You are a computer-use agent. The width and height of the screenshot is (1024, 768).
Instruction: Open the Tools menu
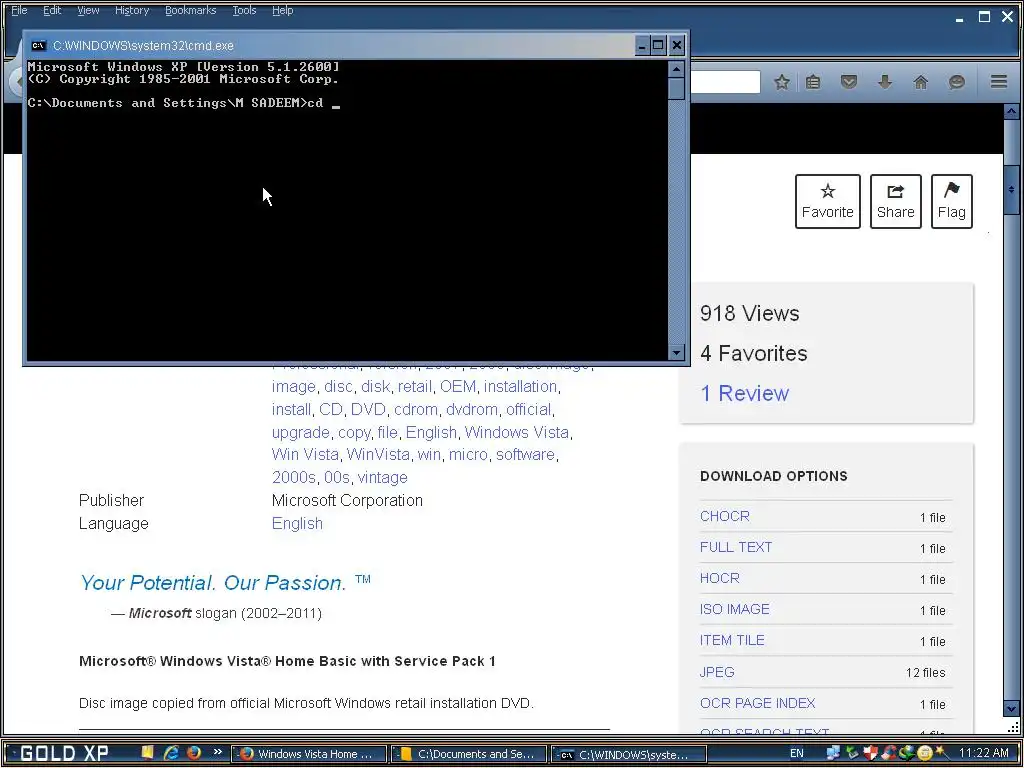(x=244, y=10)
